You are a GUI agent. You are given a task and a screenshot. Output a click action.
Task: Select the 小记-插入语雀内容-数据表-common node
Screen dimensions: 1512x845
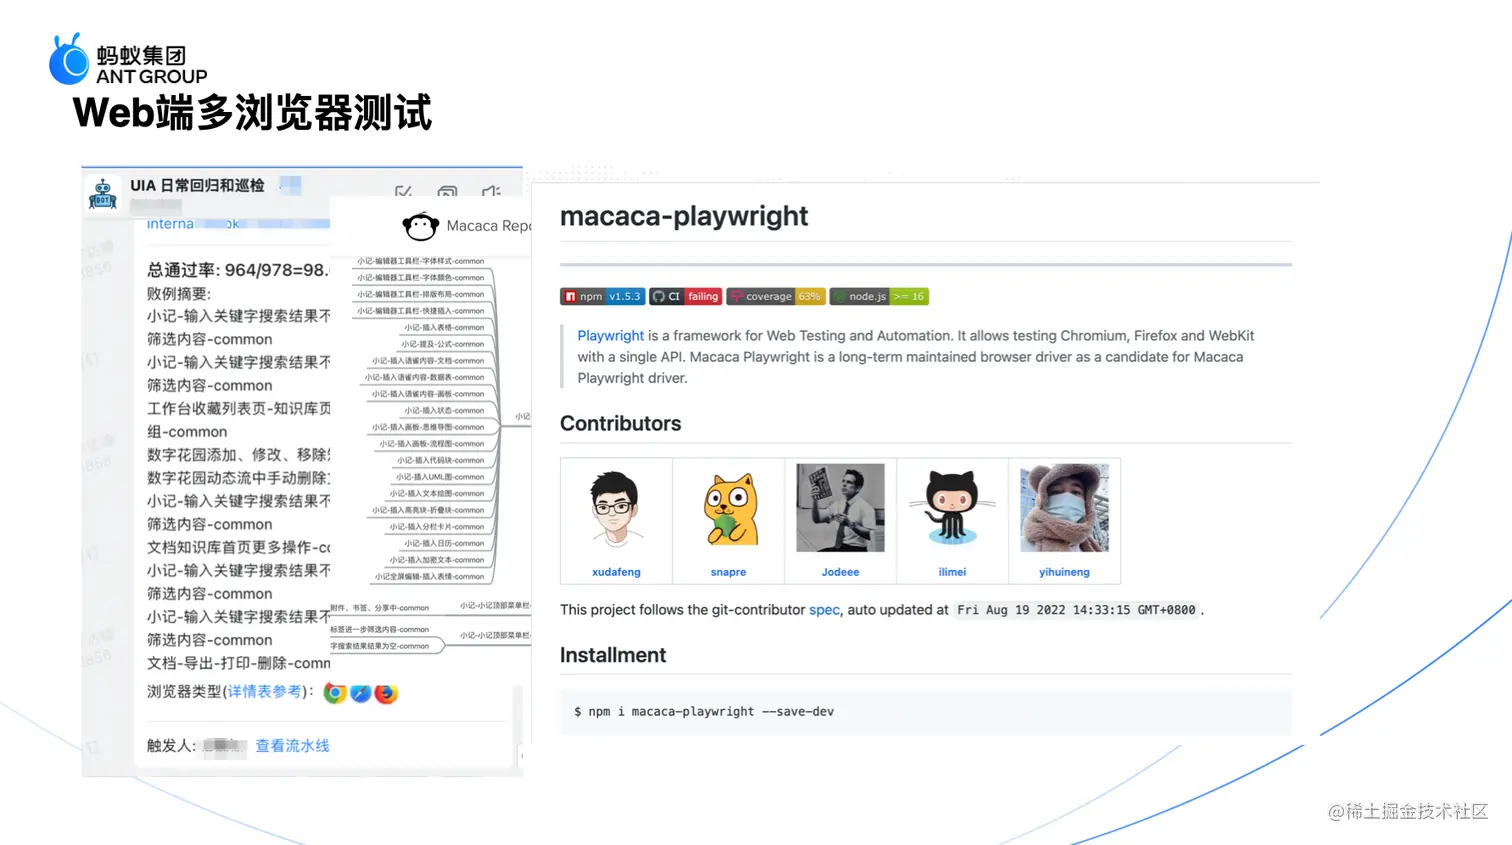coord(424,378)
